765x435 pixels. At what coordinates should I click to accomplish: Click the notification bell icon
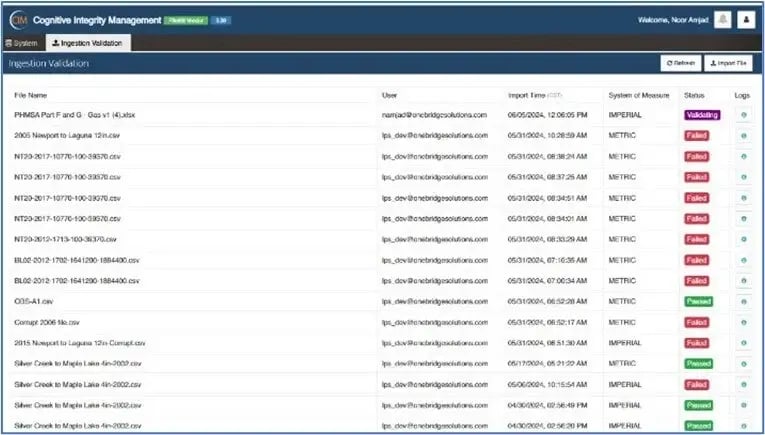(x=722, y=20)
